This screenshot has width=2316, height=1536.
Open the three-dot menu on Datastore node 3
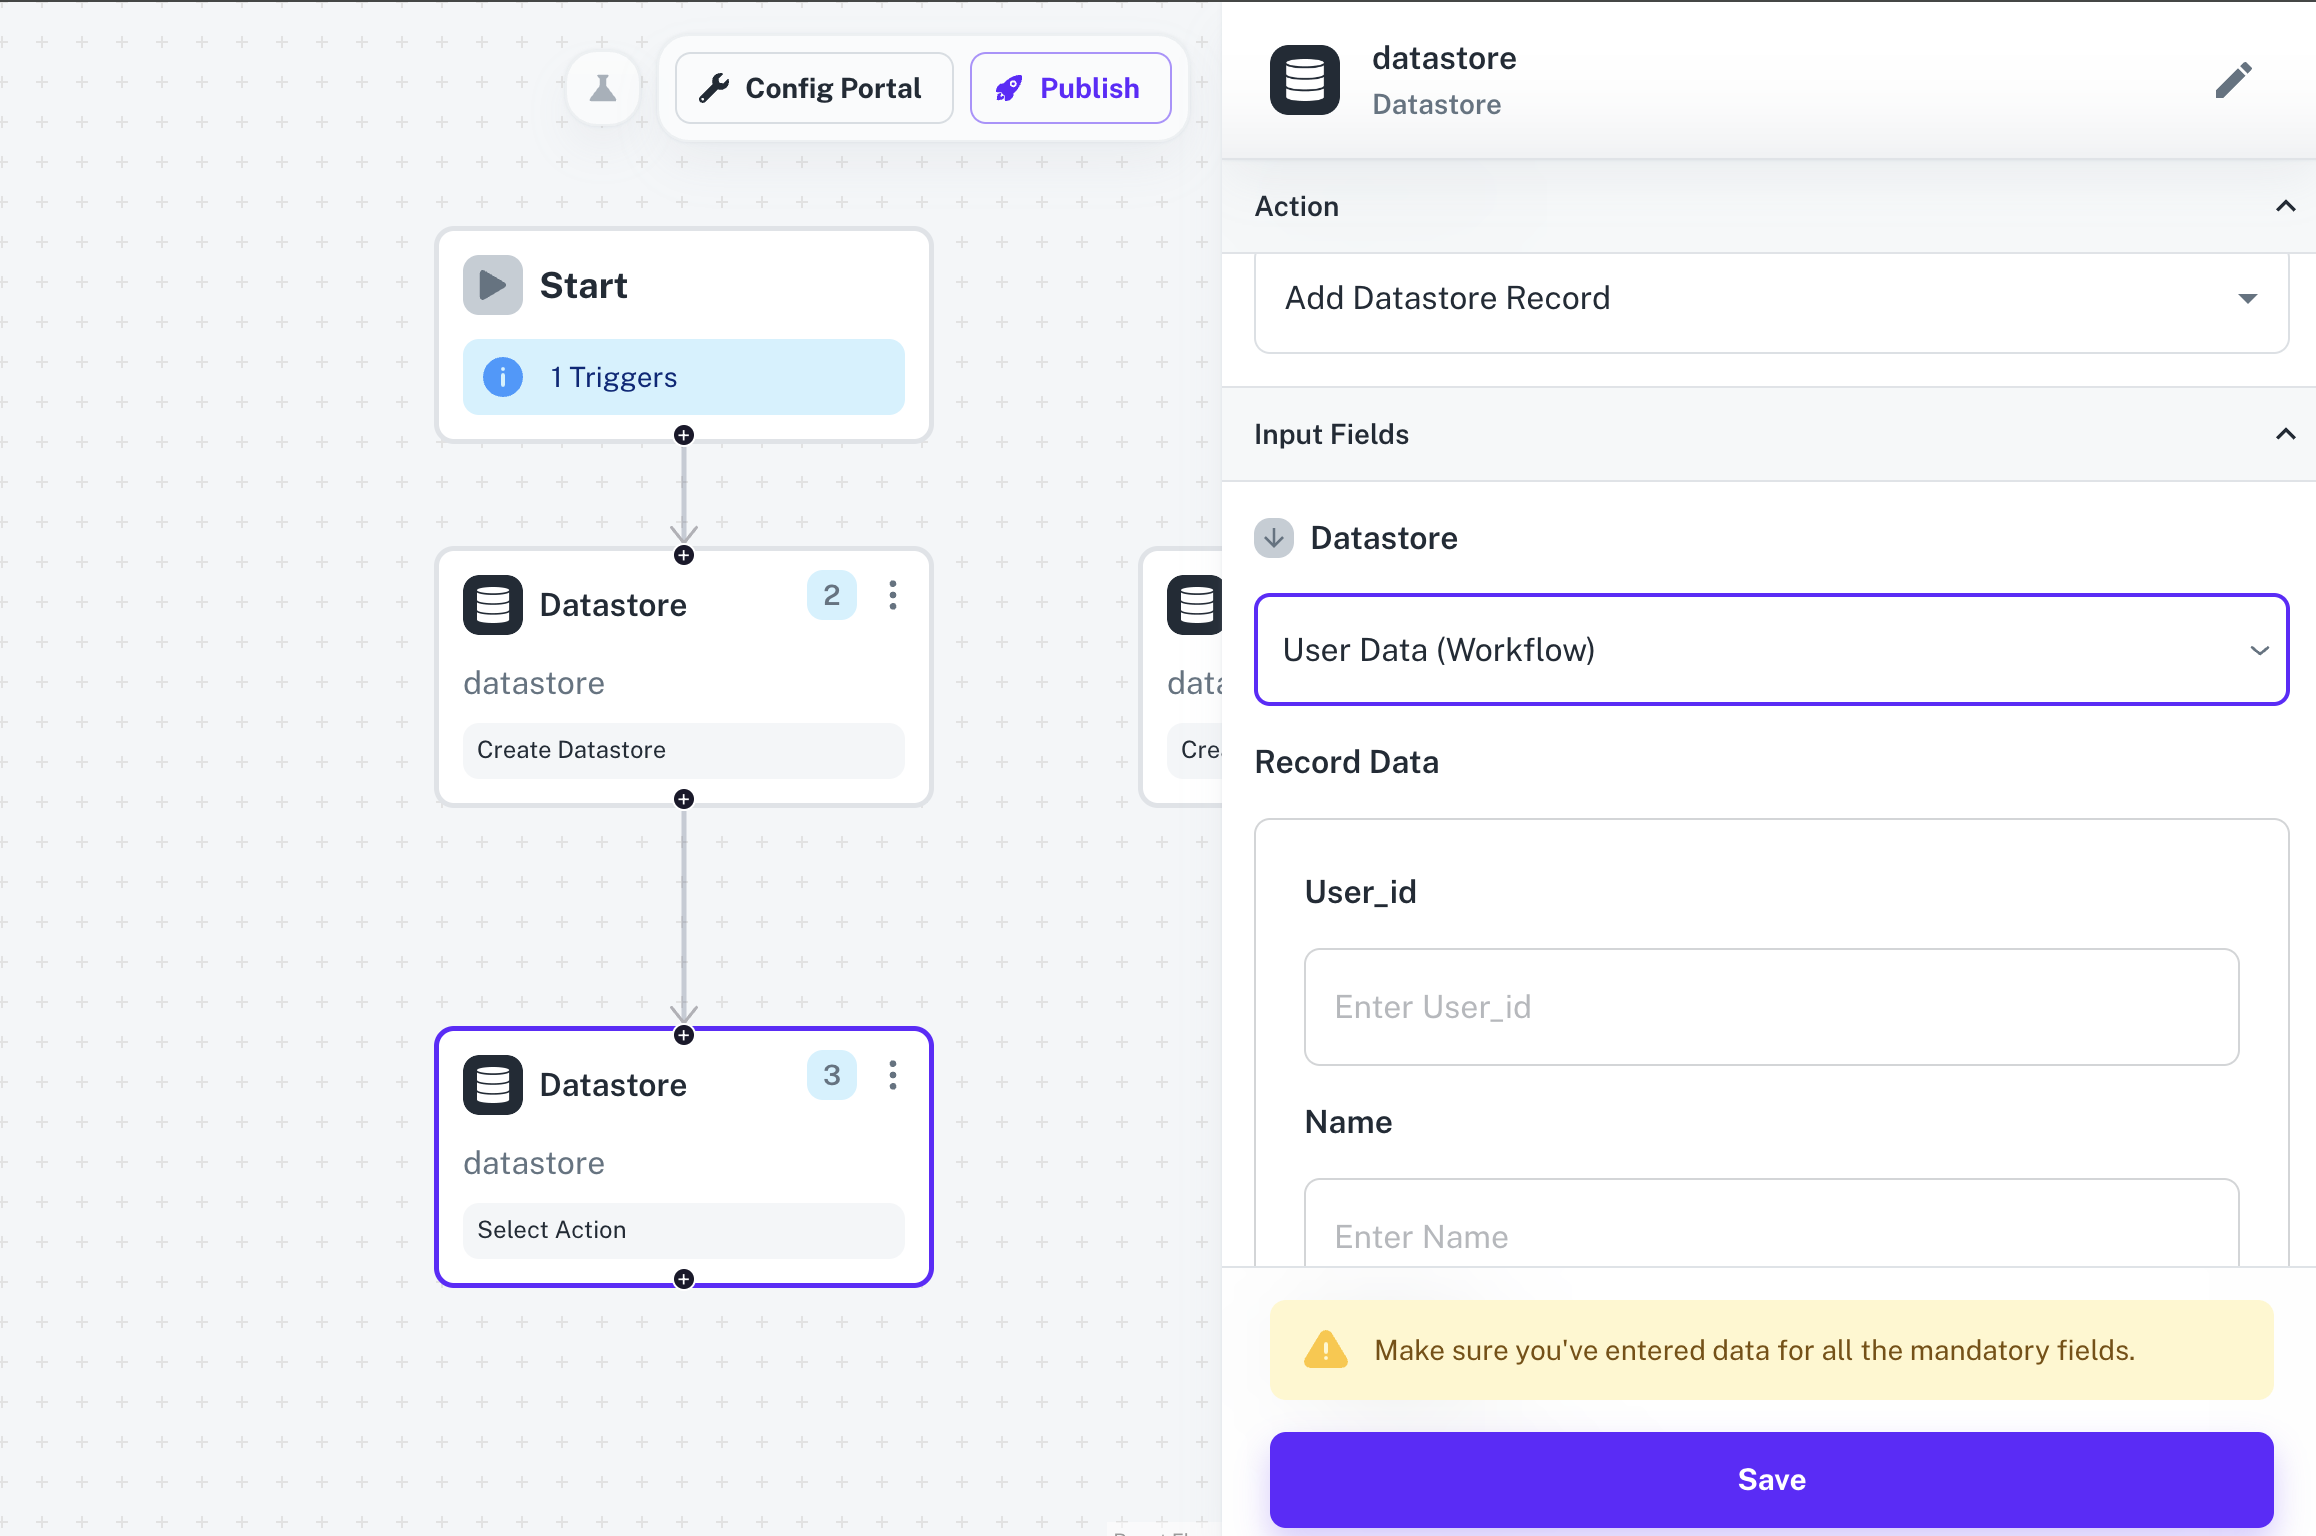(x=893, y=1075)
